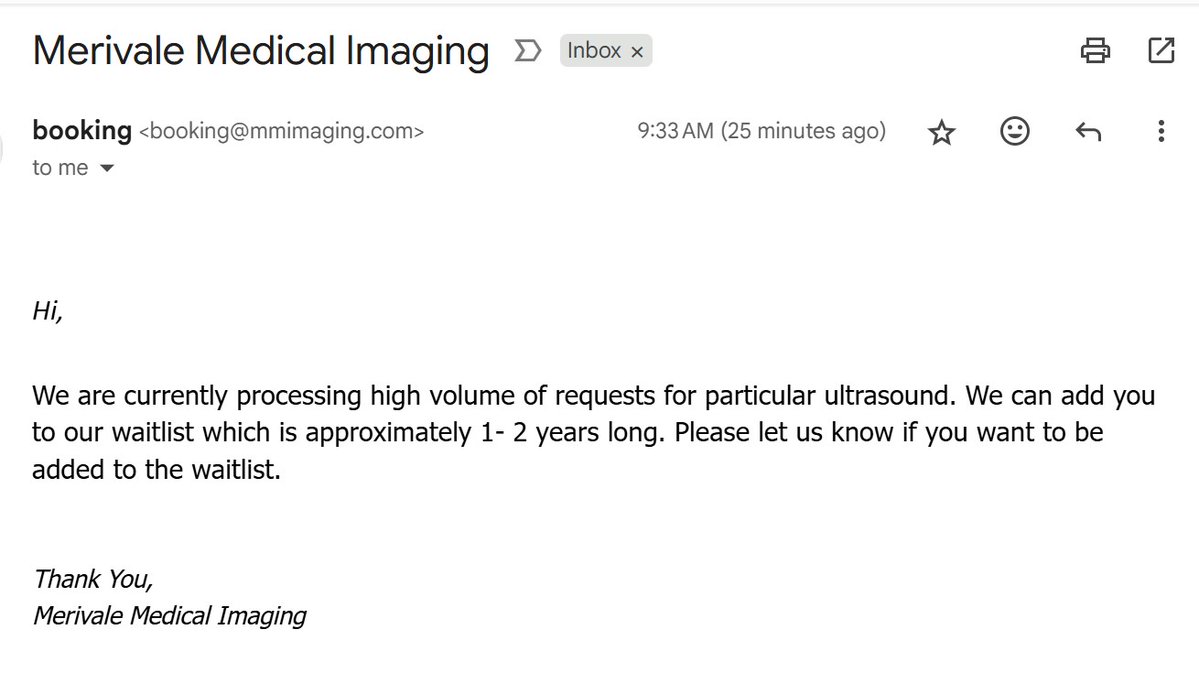This screenshot has height=673, width=1199.
Task: Click the 'to me' recipient text
Action: [x=60, y=168]
